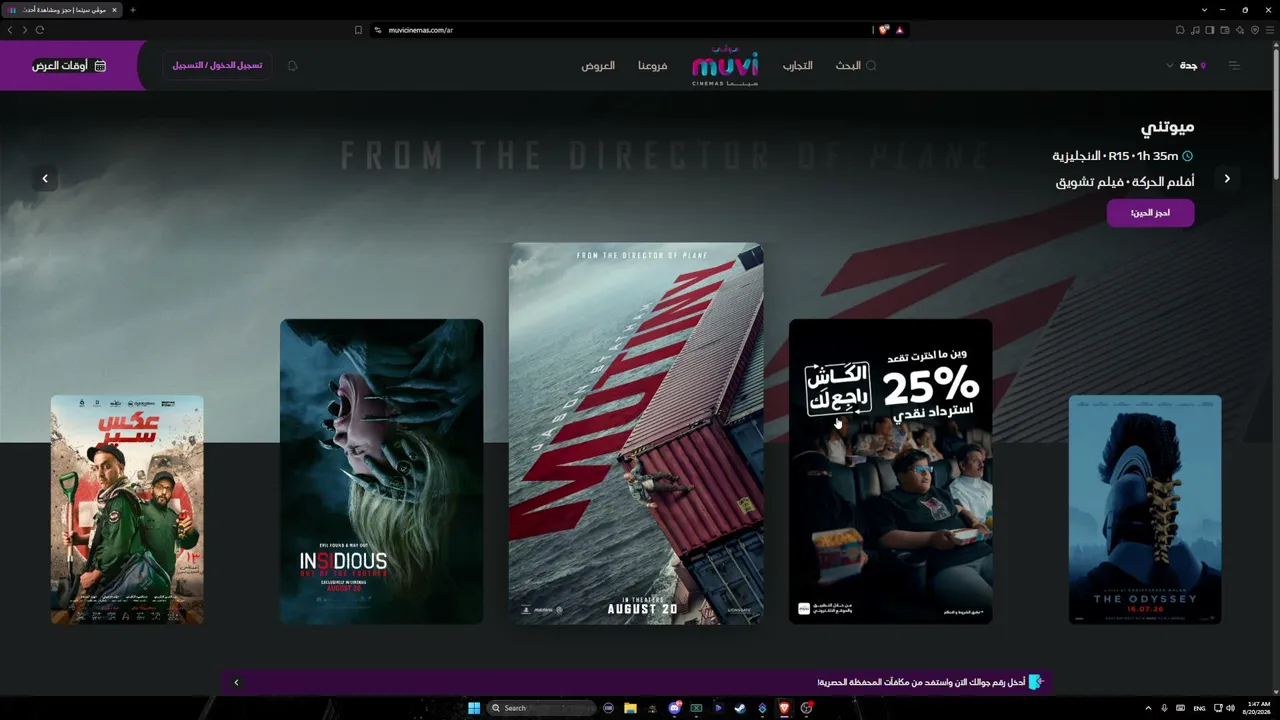1280x720 pixels.
Task: Reload the page with the browser refresh icon
Action: (x=40, y=30)
